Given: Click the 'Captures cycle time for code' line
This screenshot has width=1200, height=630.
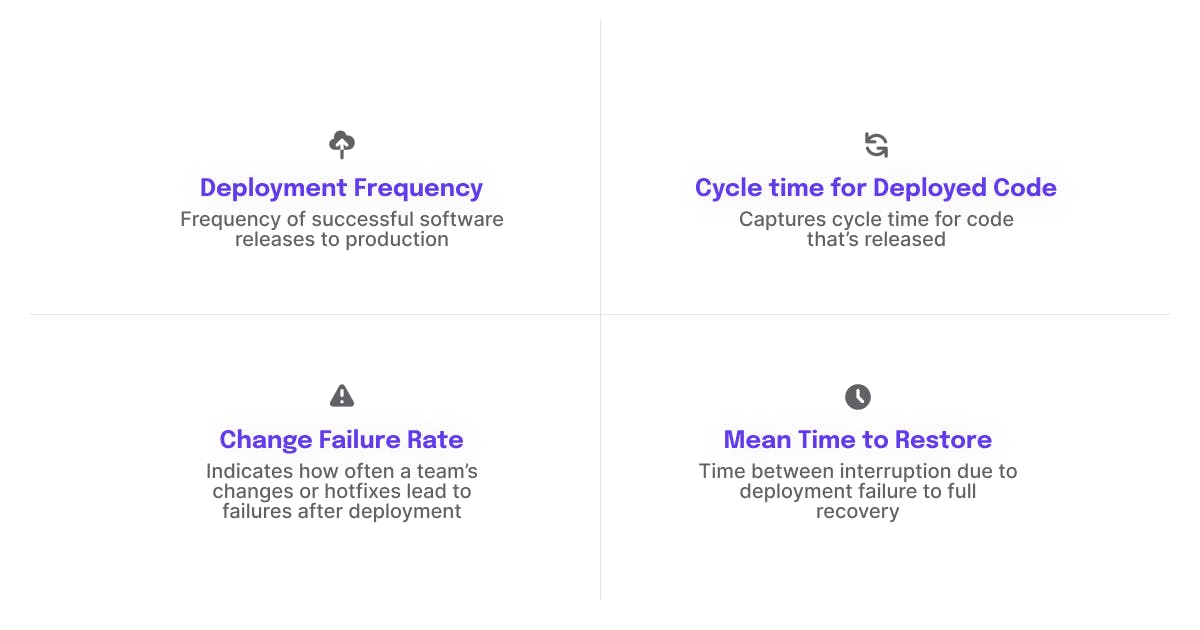Looking at the screenshot, I should (875, 219).
